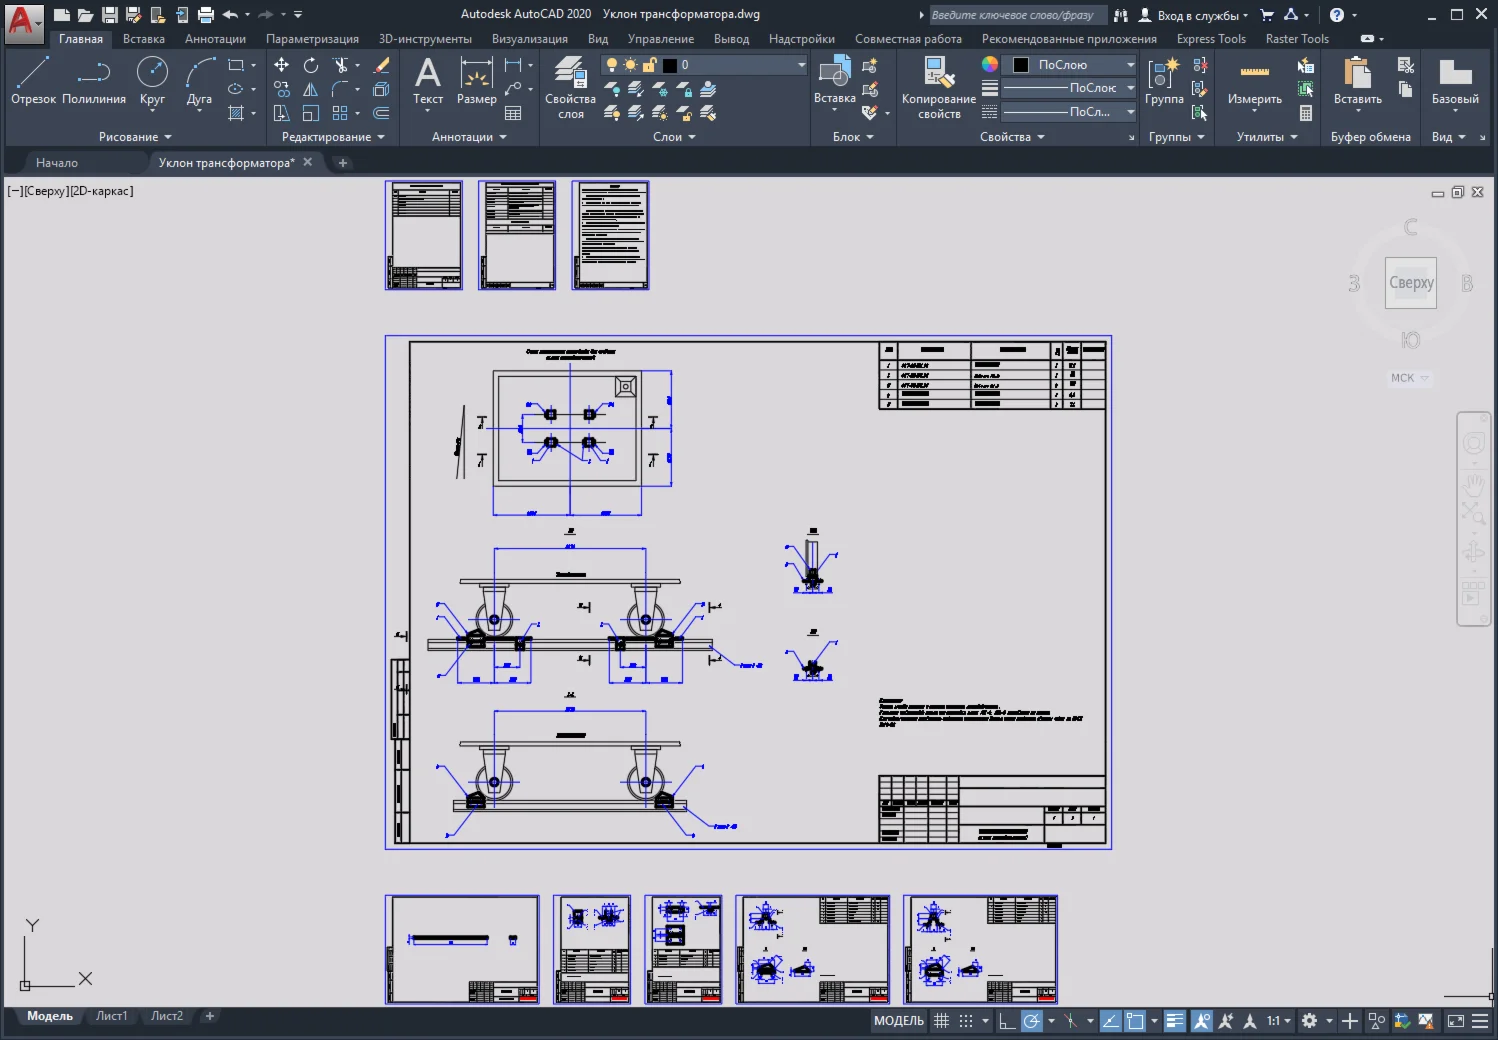Click Вход в службы sign-in

pos(1194,15)
